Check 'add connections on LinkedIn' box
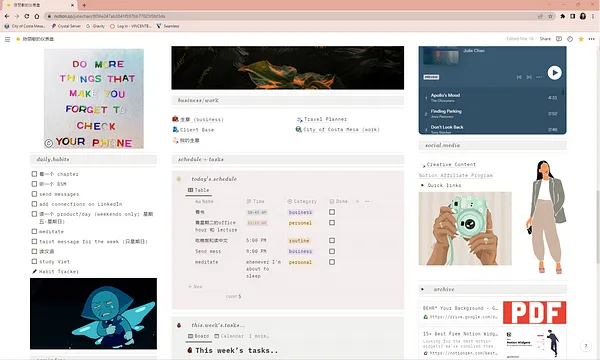The width and height of the screenshot is (600, 360). [34, 204]
